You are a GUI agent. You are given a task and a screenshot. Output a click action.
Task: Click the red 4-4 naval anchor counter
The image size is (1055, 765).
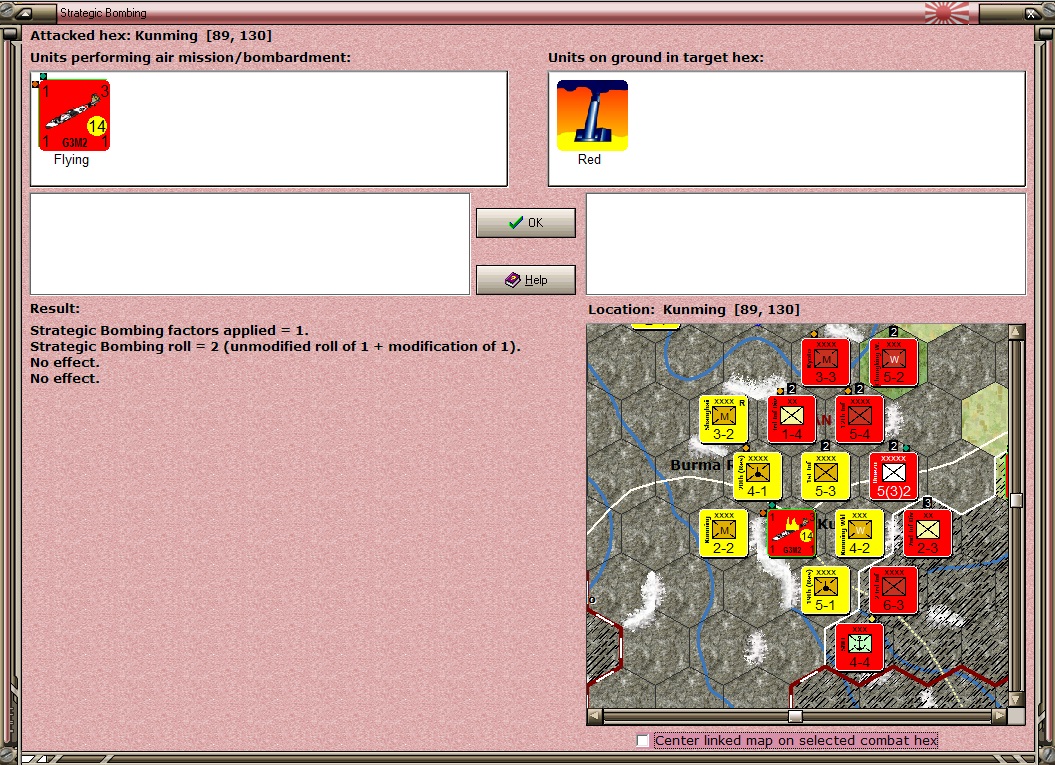click(x=859, y=647)
